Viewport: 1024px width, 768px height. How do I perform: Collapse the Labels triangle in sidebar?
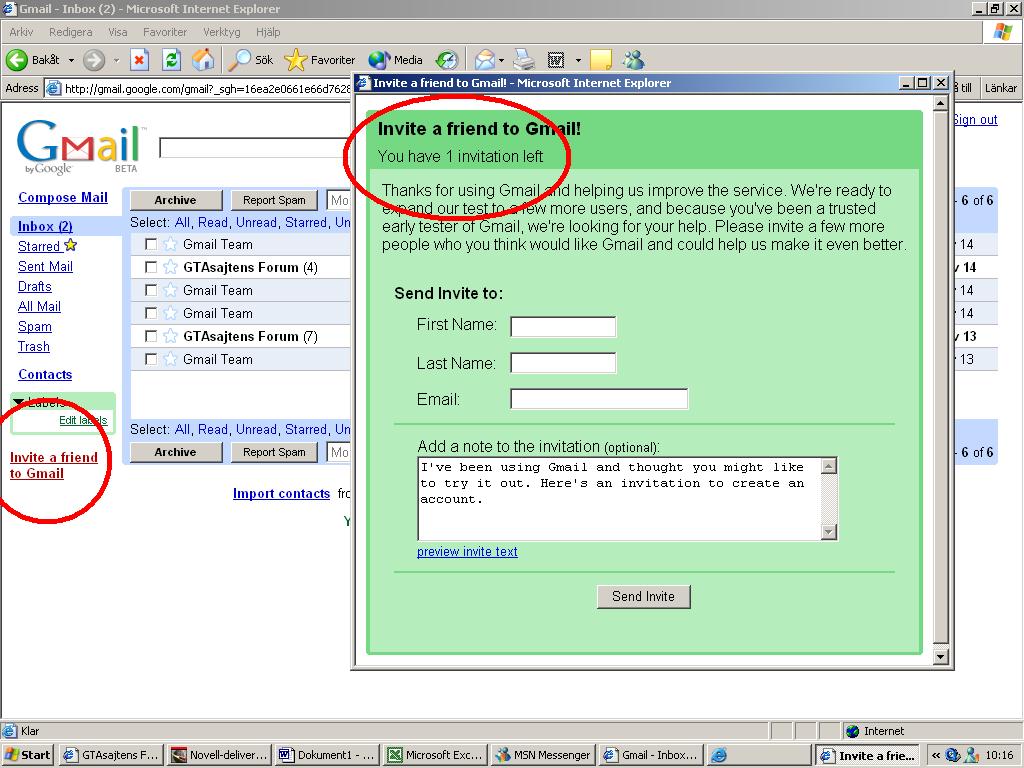click(18, 402)
